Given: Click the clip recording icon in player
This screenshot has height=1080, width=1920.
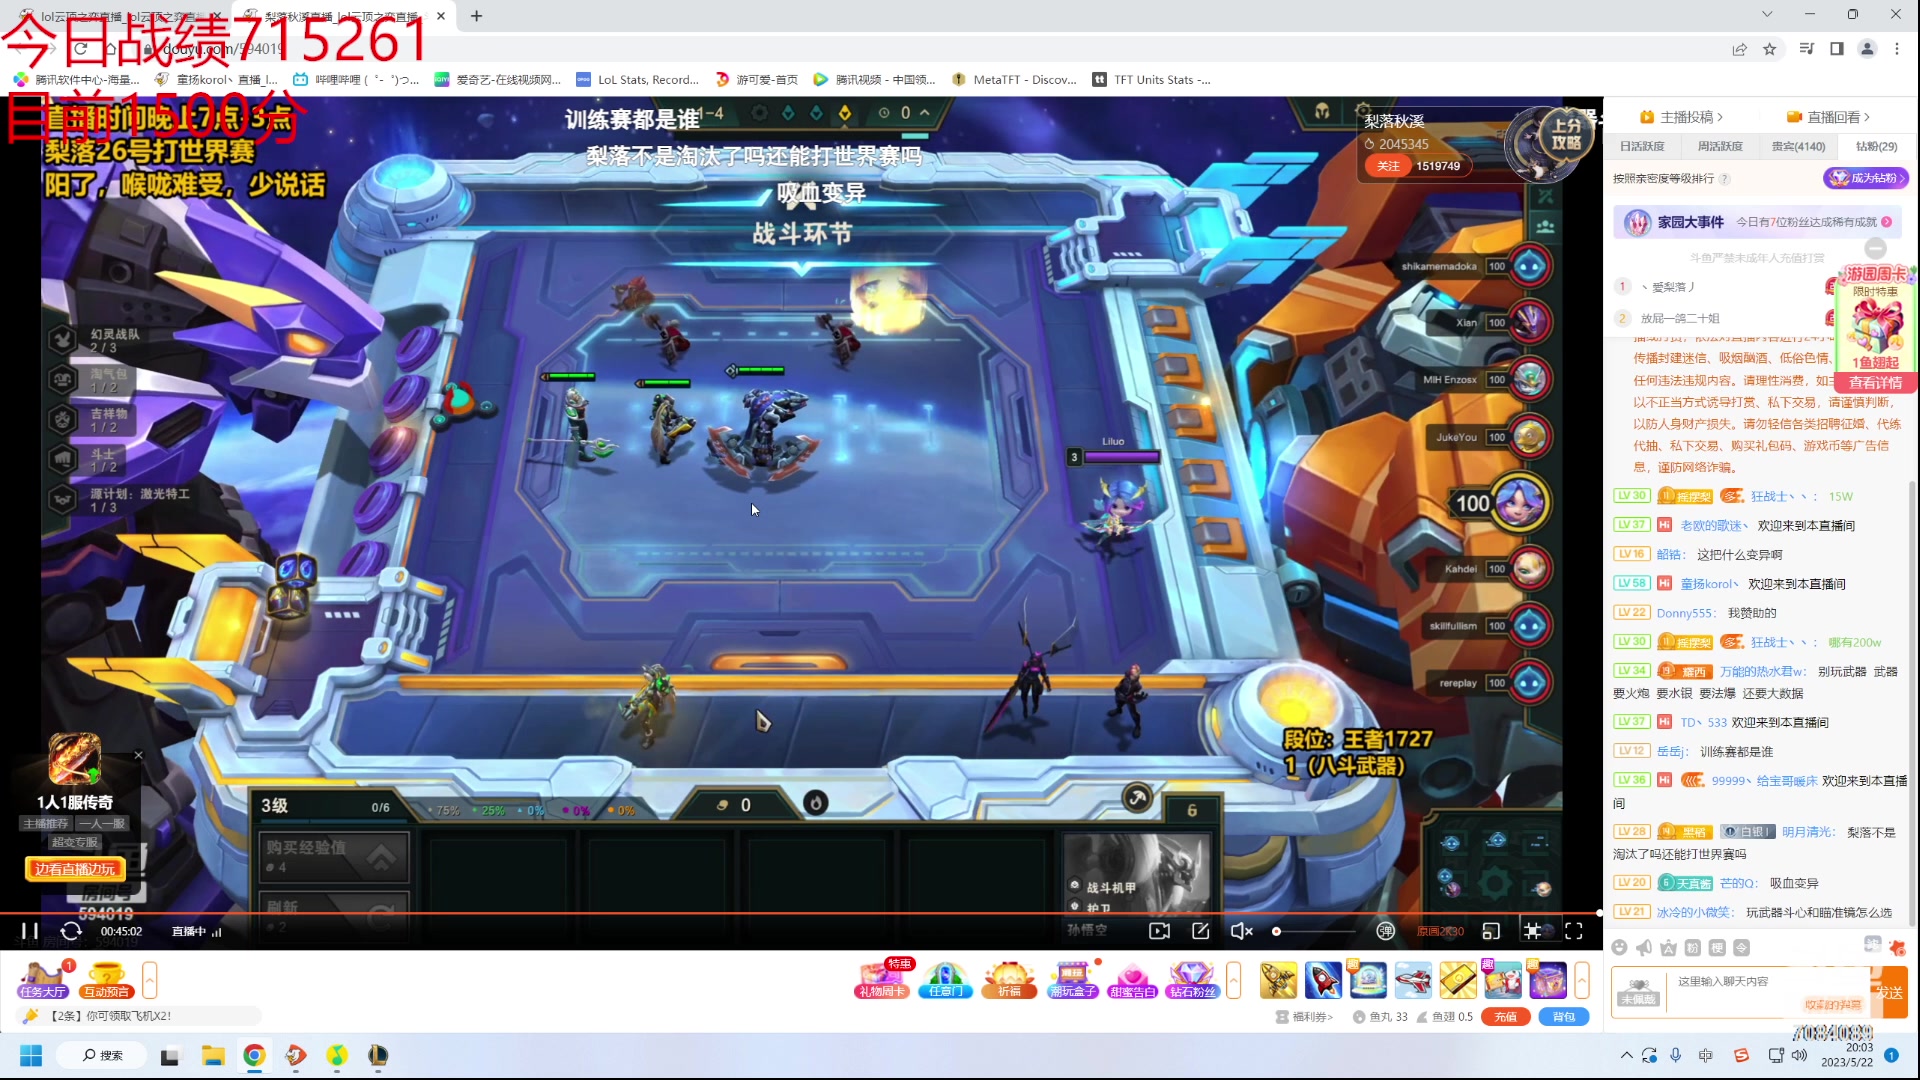Looking at the screenshot, I should click(x=1159, y=931).
